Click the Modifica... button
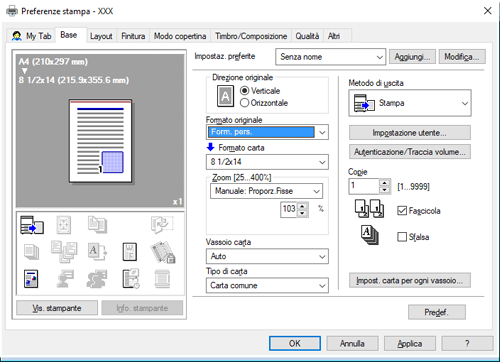The image size is (500, 362). click(x=462, y=57)
